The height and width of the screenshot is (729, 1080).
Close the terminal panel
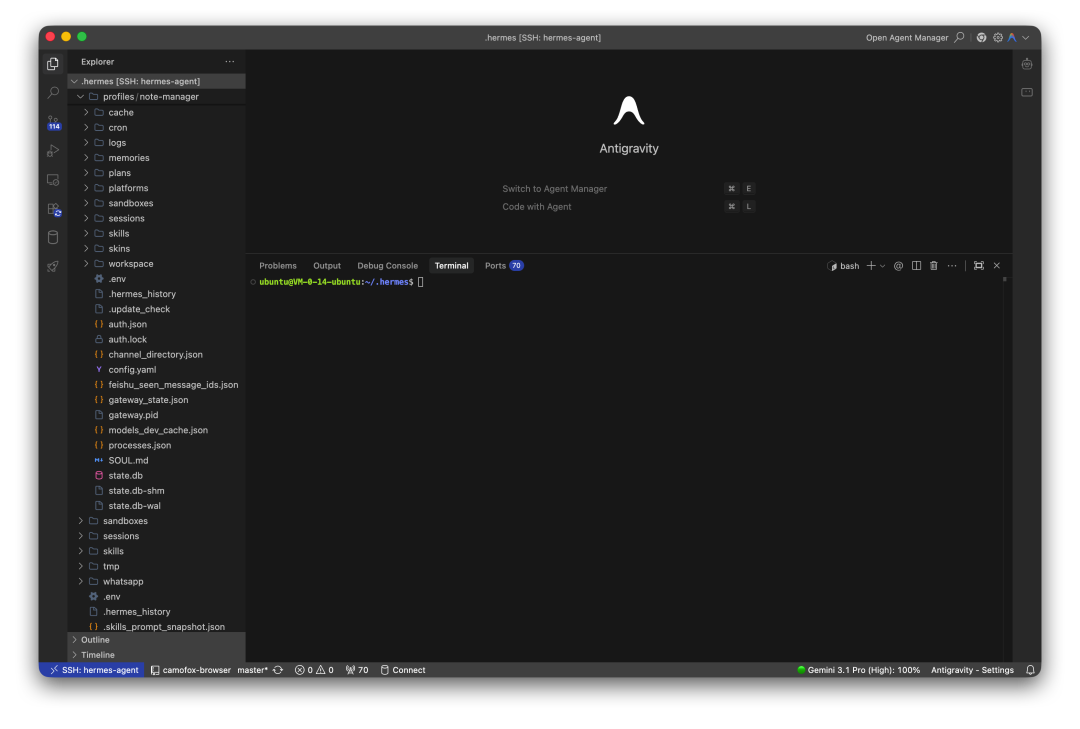pyautogui.click(x=997, y=265)
